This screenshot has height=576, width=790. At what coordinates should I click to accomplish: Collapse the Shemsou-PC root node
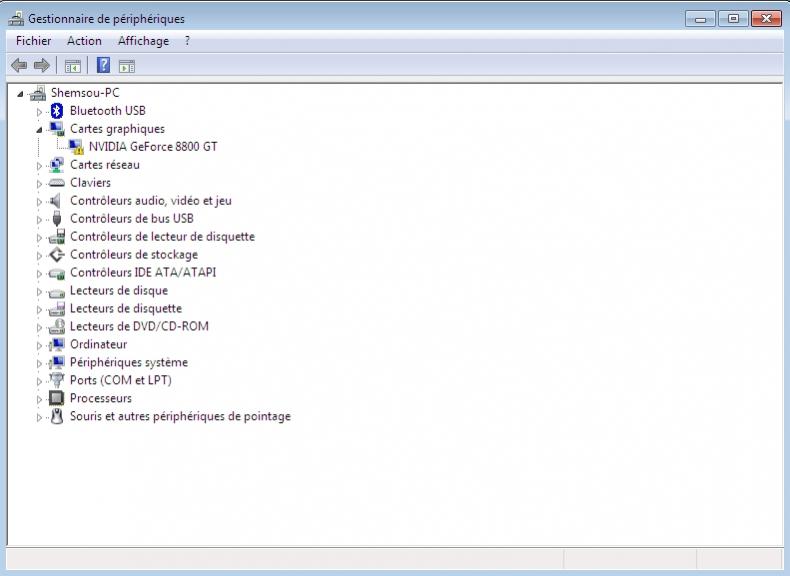click(20, 94)
